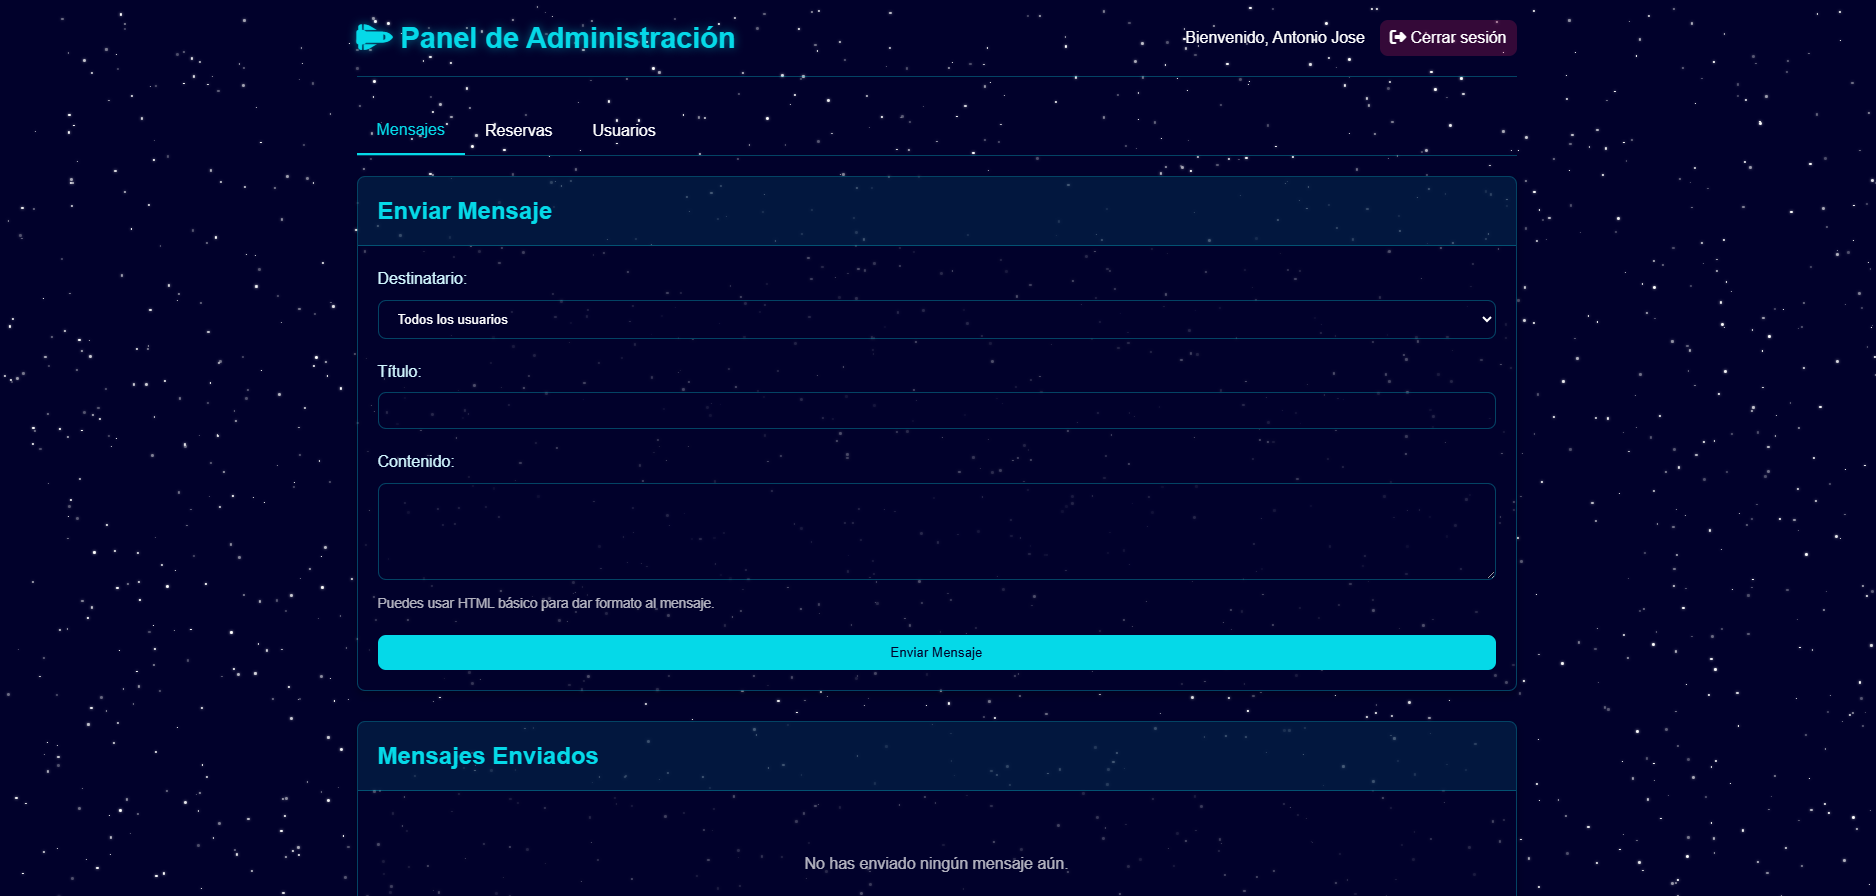Click the Contenido label
The height and width of the screenshot is (896, 1876).
pyautogui.click(x=416, y=462)
